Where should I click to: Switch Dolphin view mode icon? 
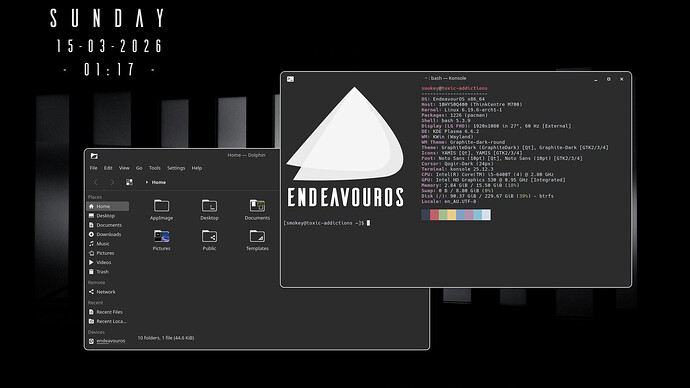pyautogui.click(x=129, y=182)
